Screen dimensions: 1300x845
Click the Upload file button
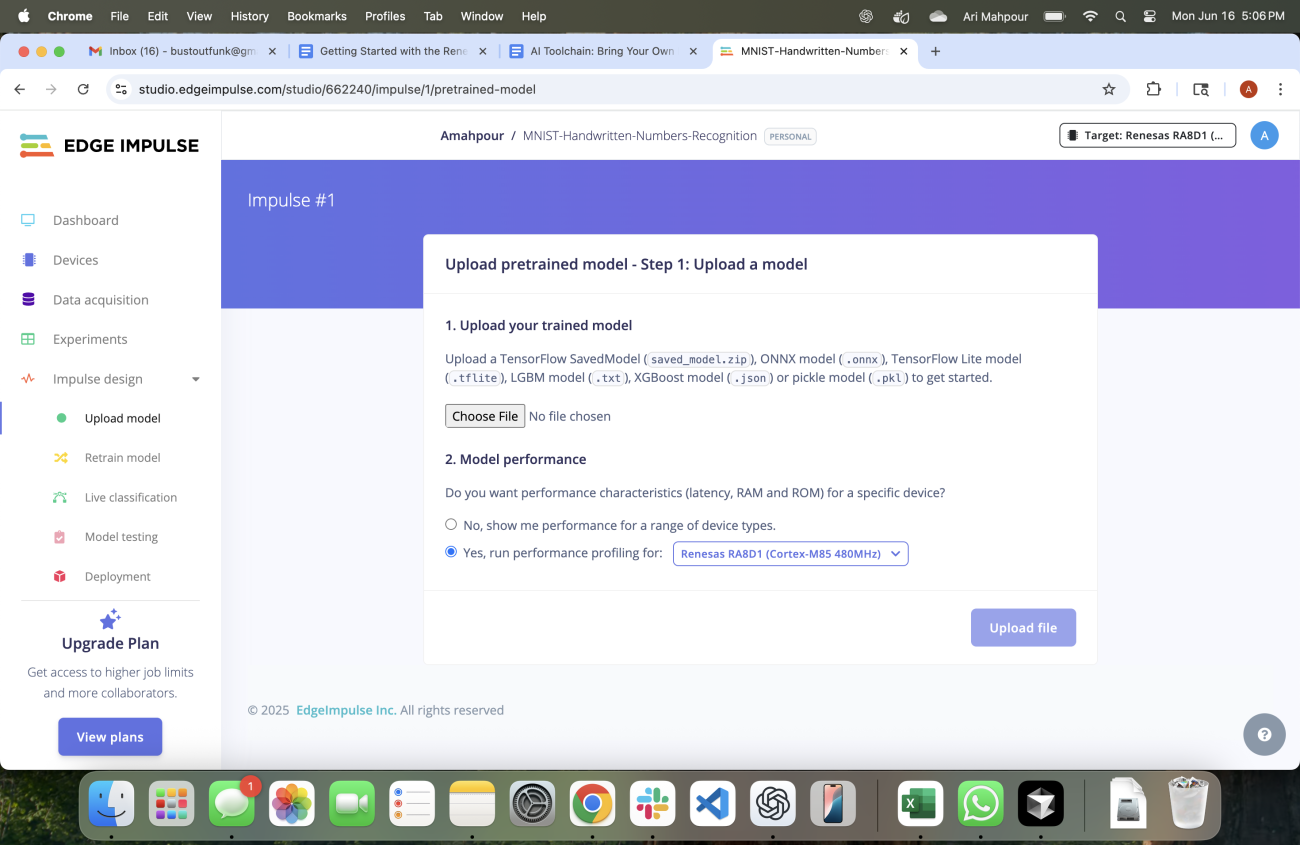(x=1023, y=628)
